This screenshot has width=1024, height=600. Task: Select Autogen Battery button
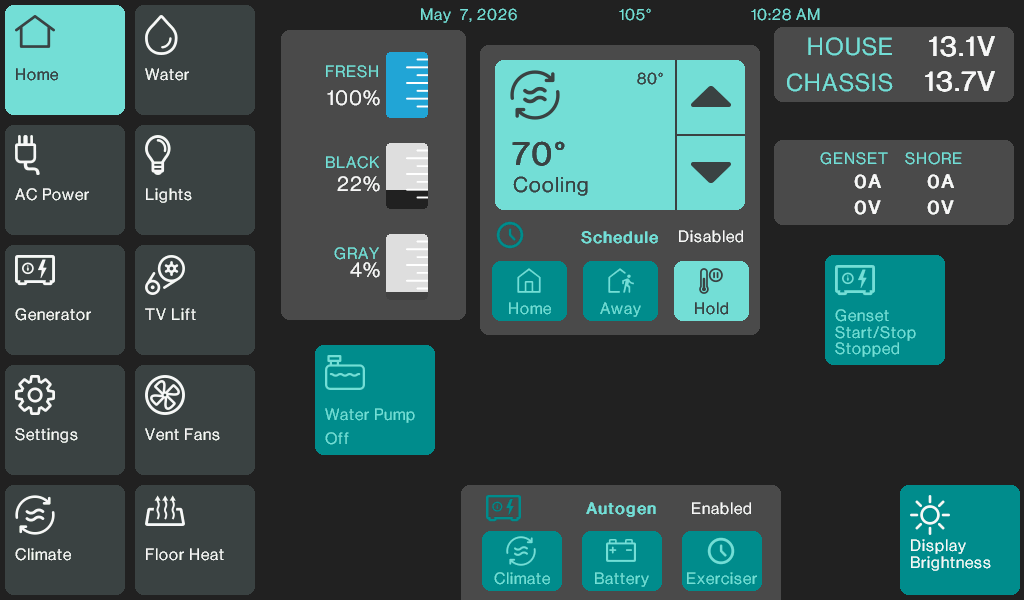622,561
